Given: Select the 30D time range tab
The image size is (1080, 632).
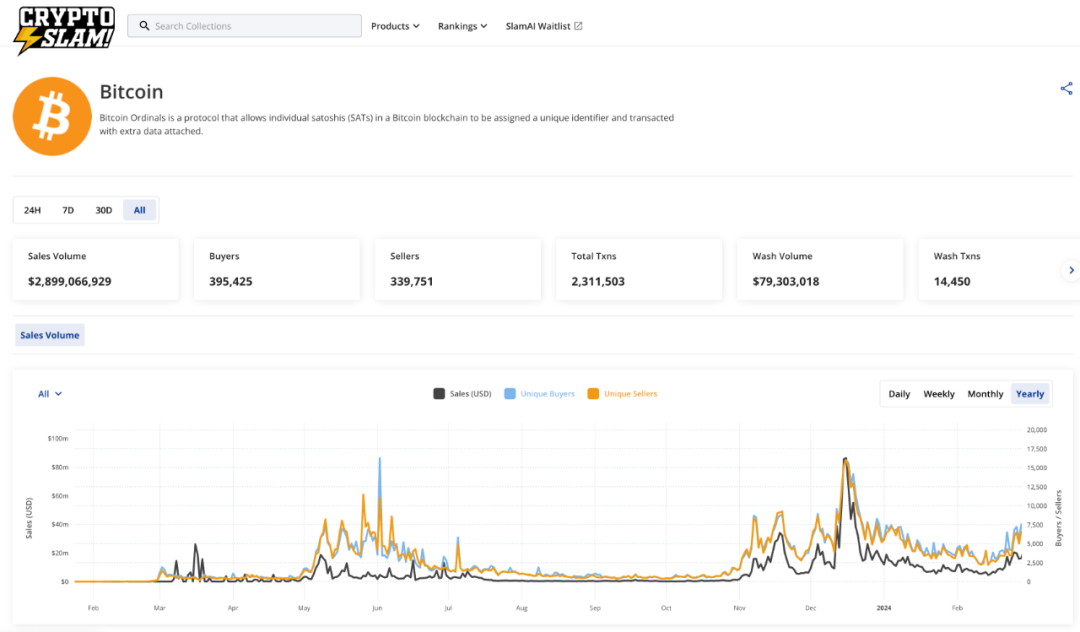Looking at the screenshot, I should click(103, 210).
